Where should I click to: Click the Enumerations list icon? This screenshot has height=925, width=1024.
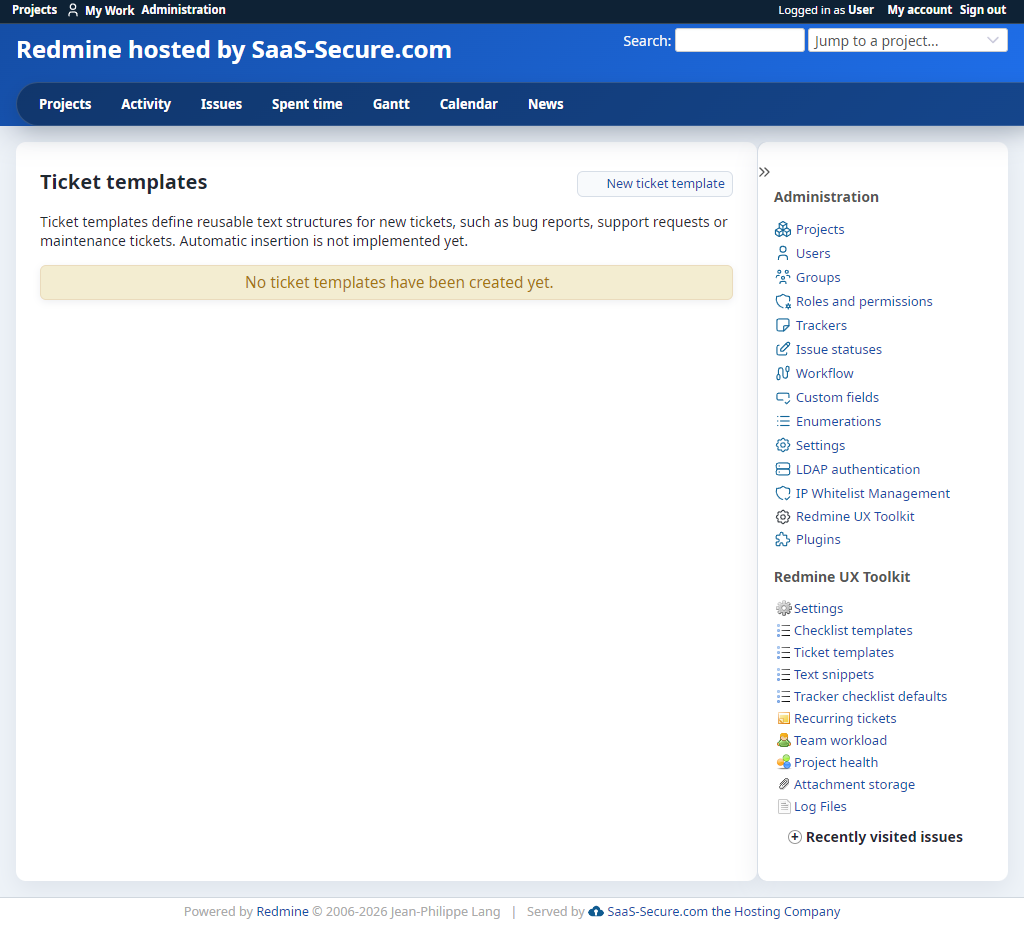click(782, 421)
